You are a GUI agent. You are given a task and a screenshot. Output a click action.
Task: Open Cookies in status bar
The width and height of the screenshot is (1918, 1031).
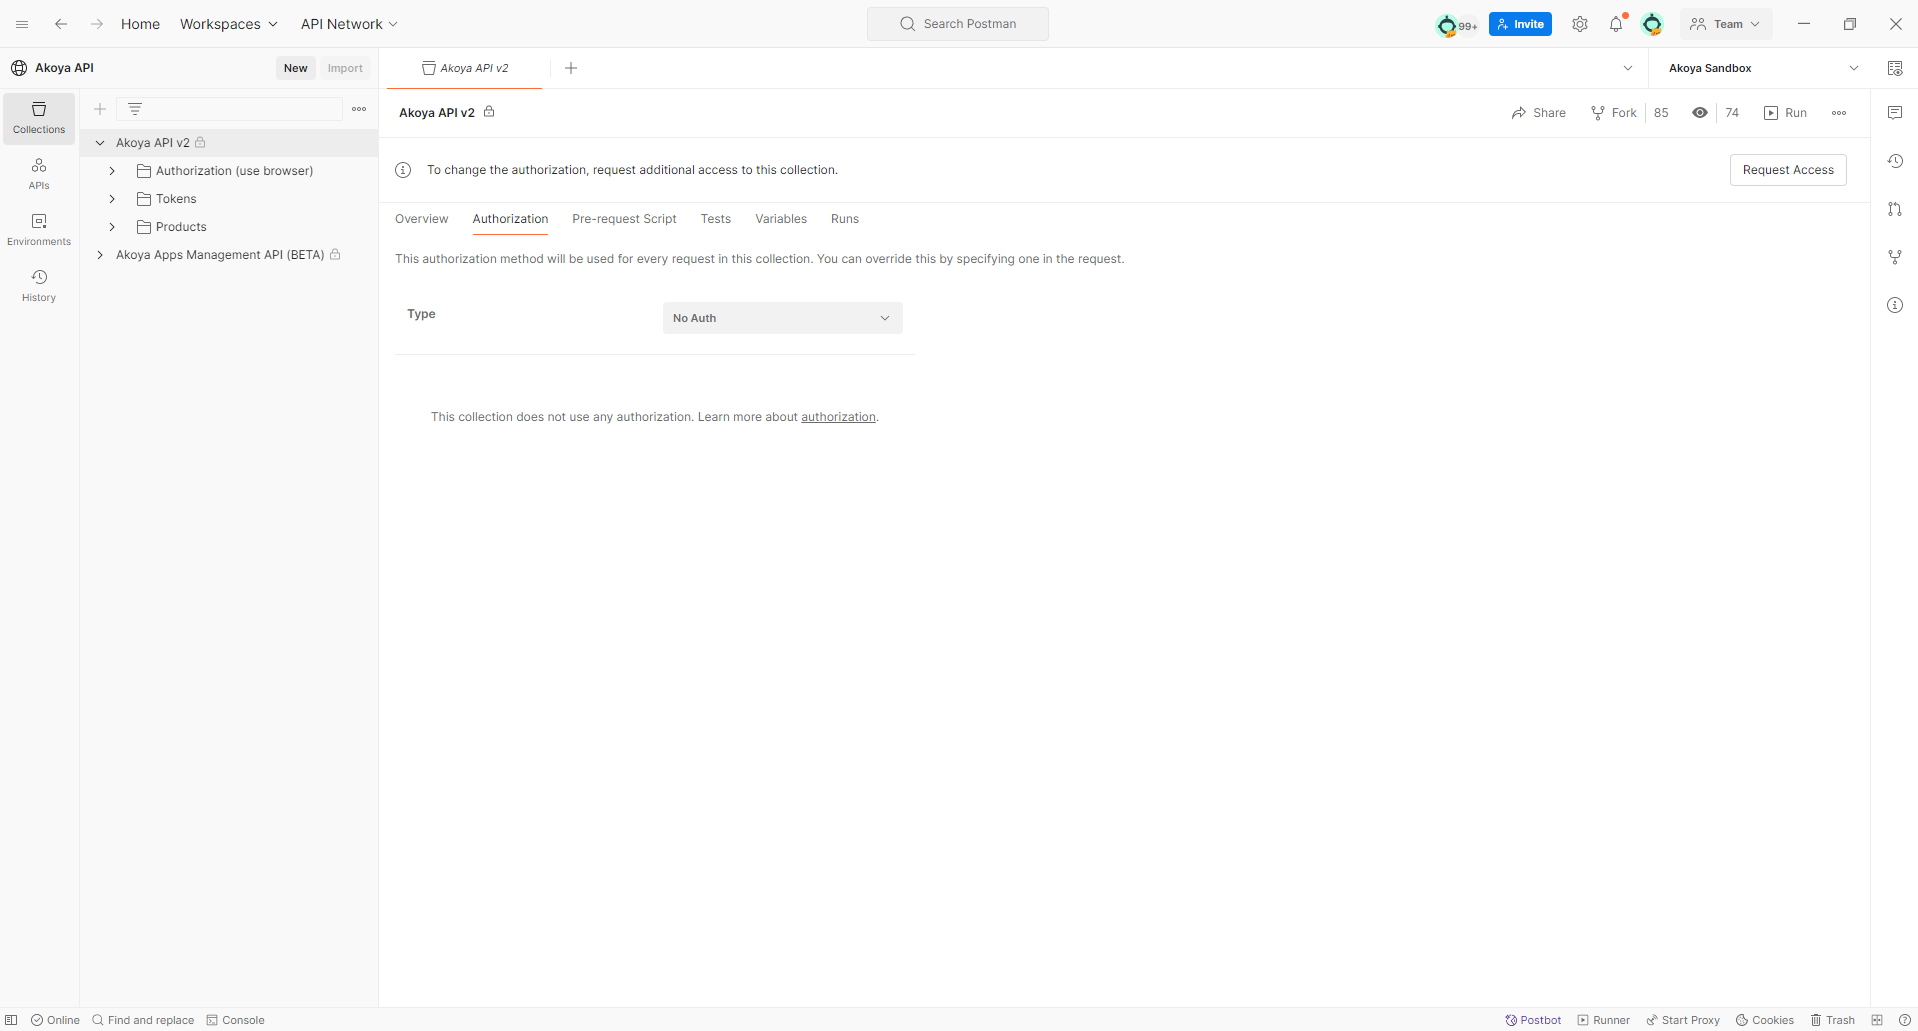click(1765, 1020)
